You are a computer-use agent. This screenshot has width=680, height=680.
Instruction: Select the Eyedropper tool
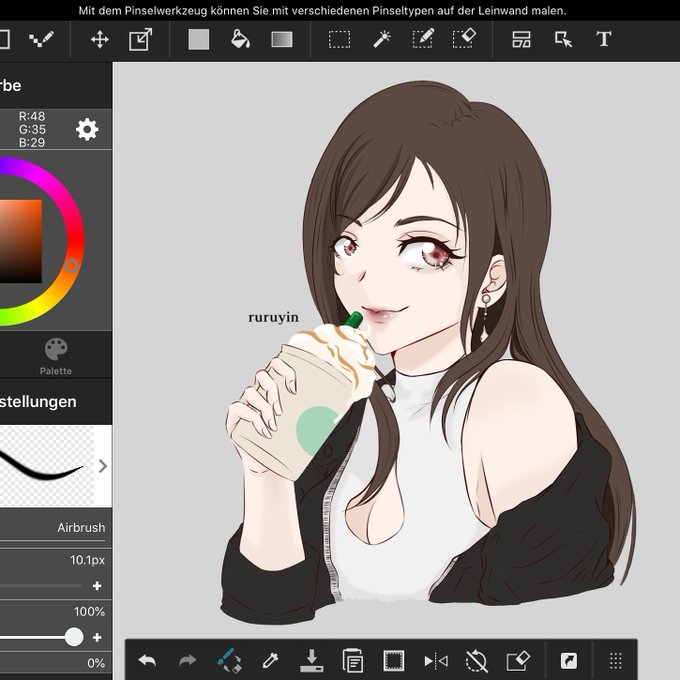tap(270, 661)
